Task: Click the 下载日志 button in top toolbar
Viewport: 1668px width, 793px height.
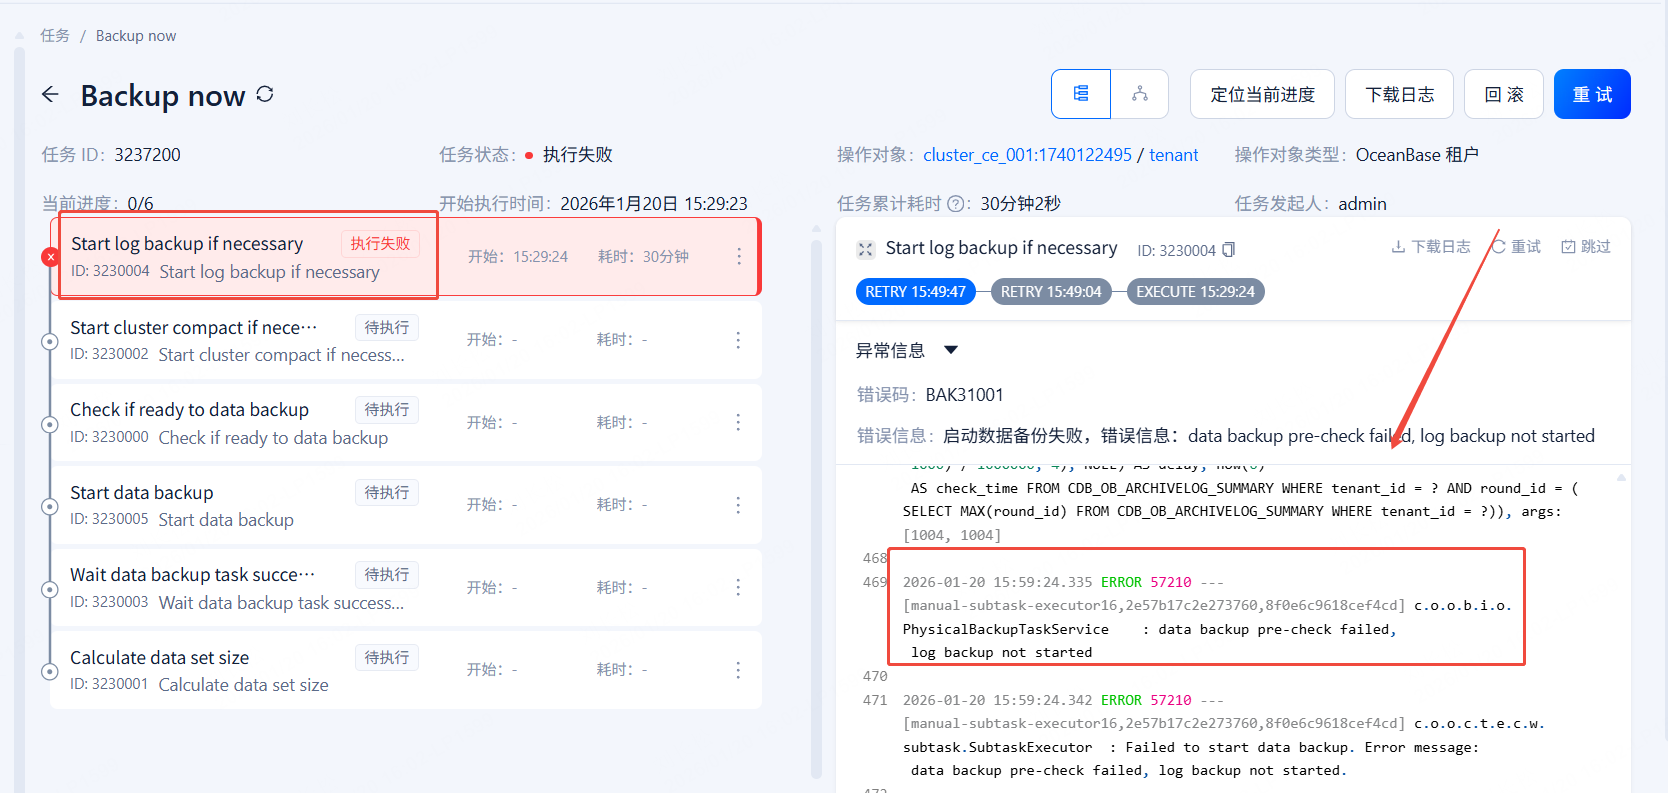Action: click(1399, 94)
